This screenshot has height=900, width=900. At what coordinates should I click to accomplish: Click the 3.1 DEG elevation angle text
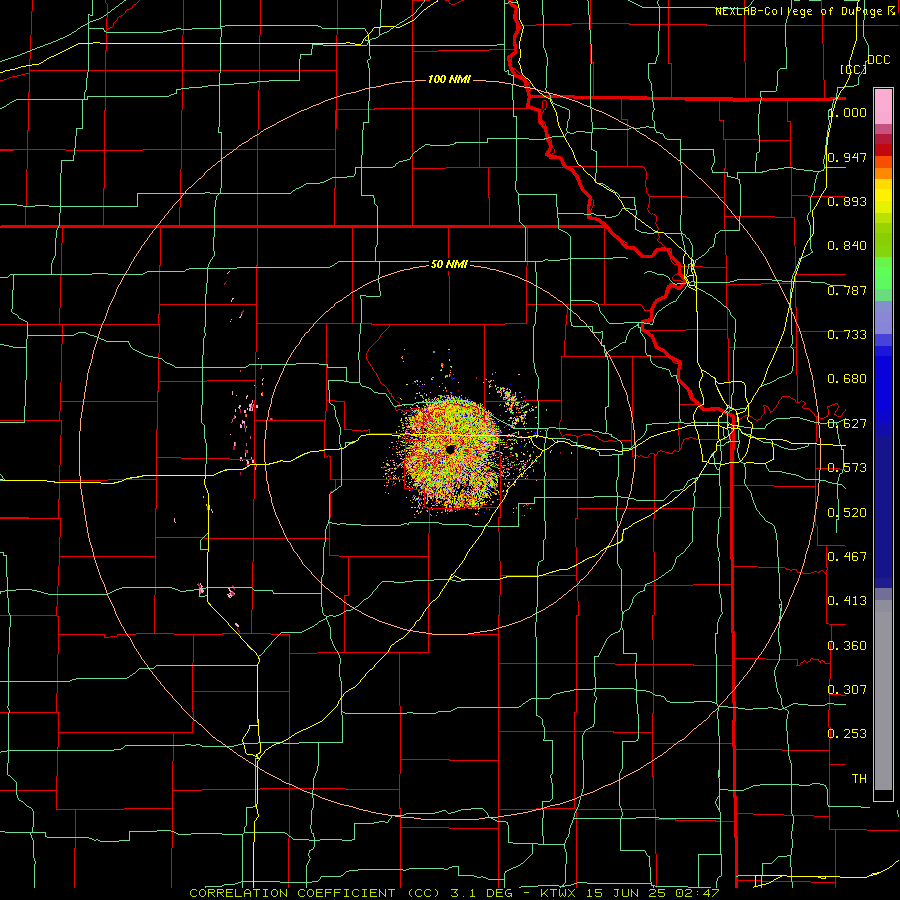pyautogui.click(x=480, y=893)
